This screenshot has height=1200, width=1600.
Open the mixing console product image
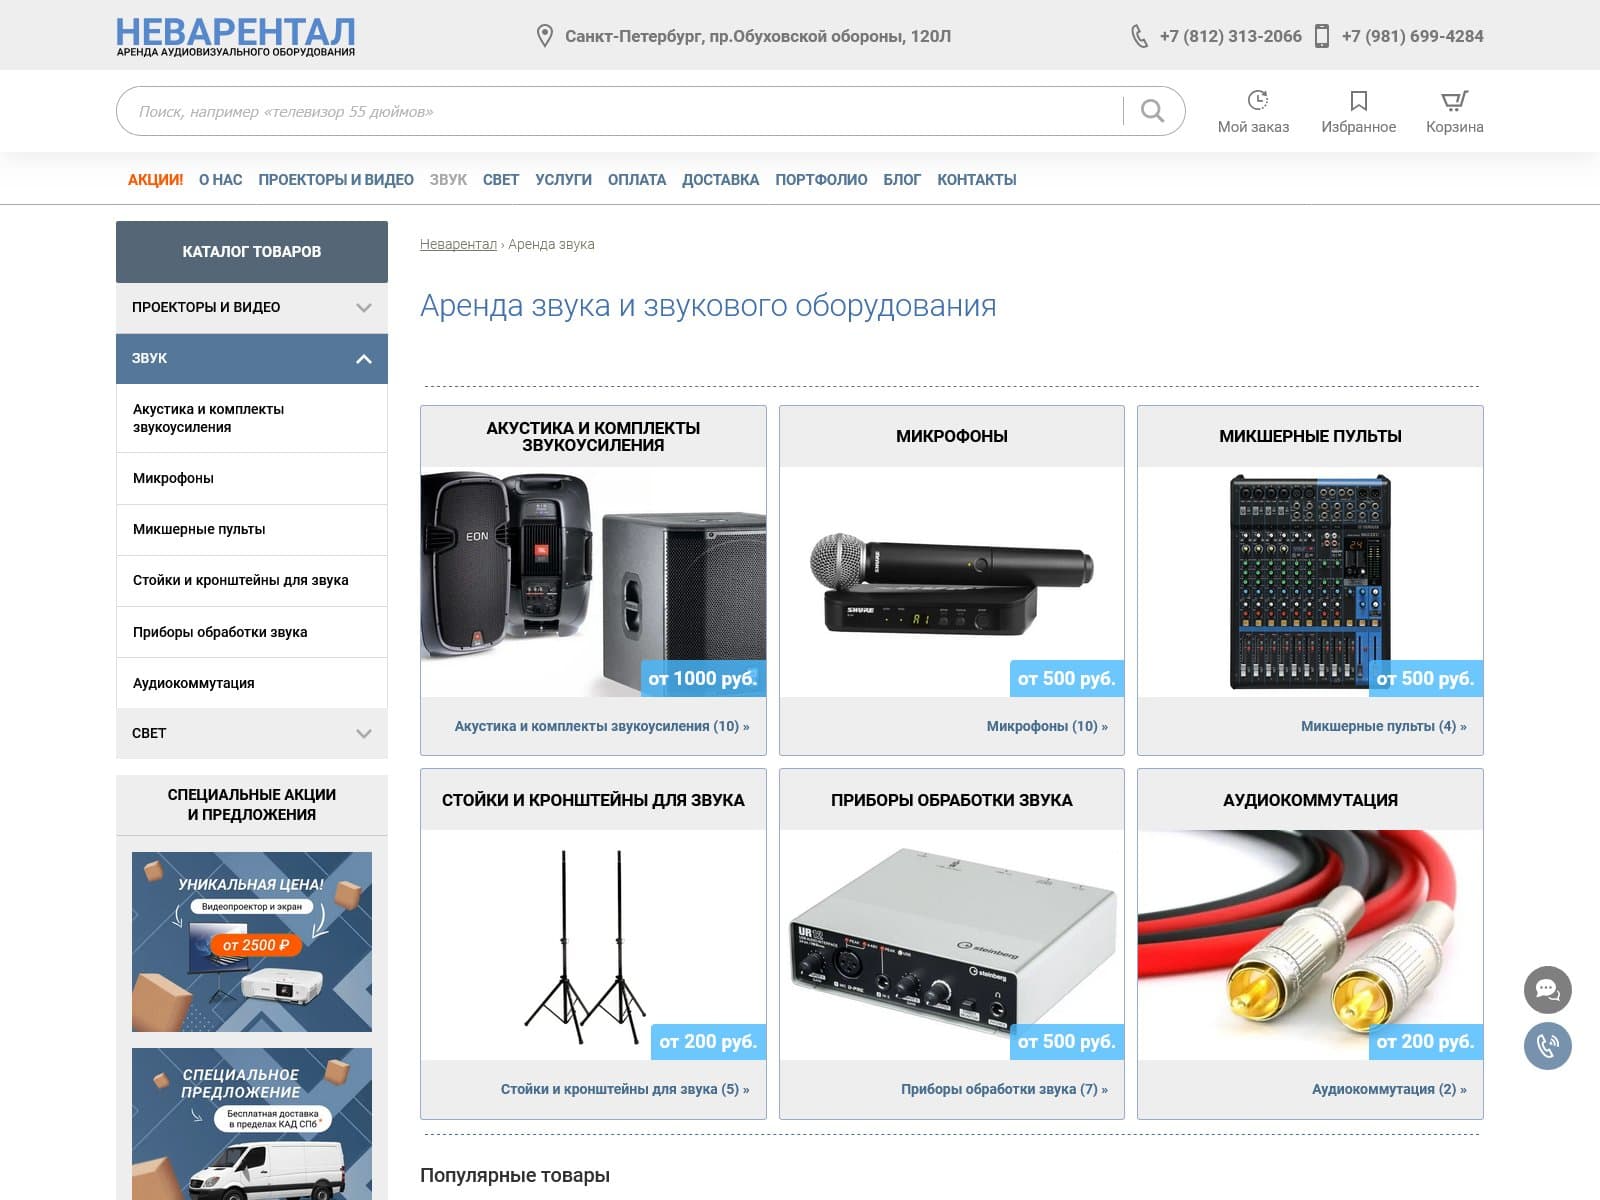pos(1310,582)
